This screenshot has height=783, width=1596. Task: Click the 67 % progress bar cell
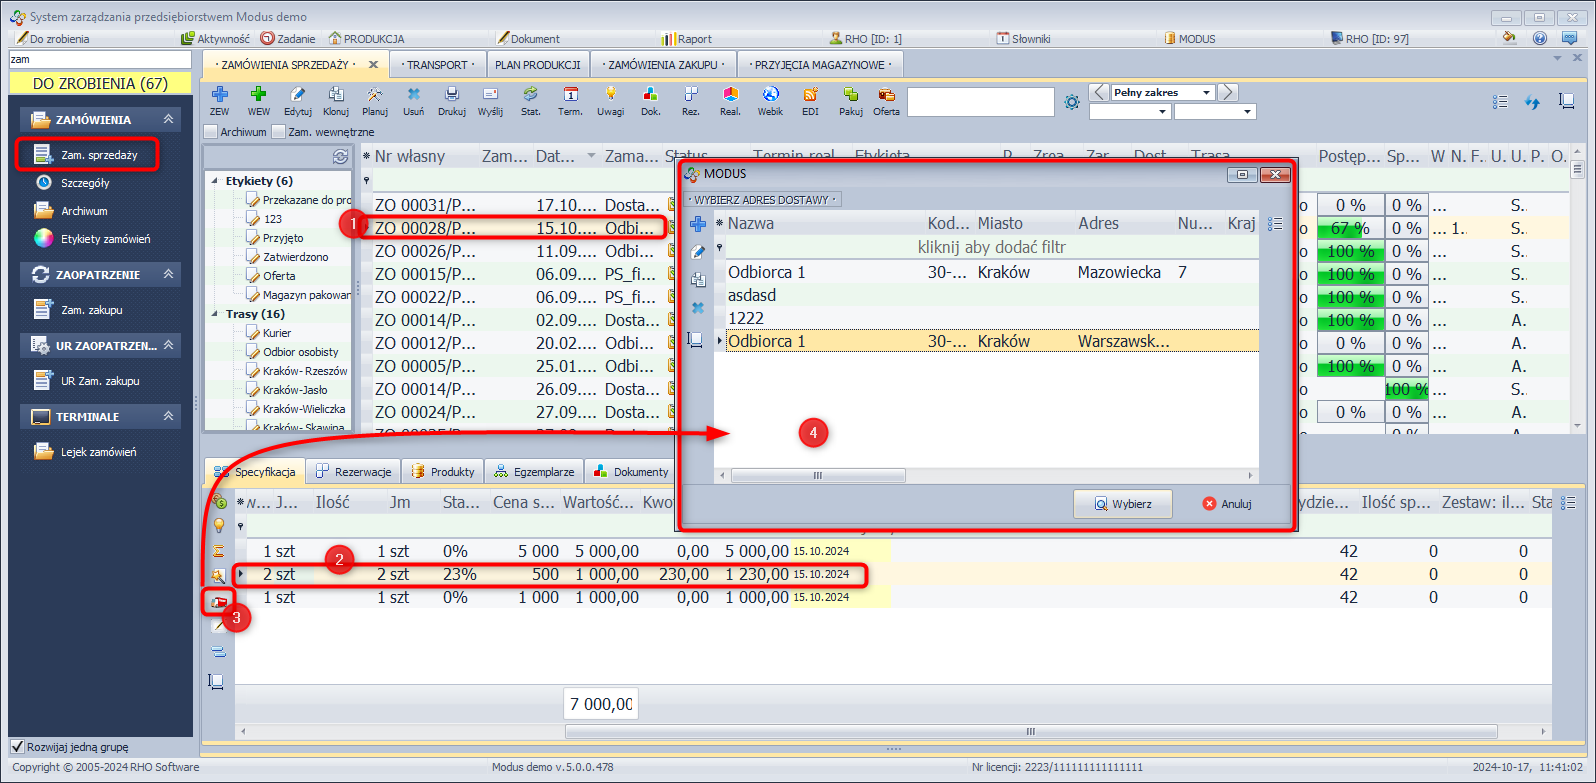click(1350, 228)
